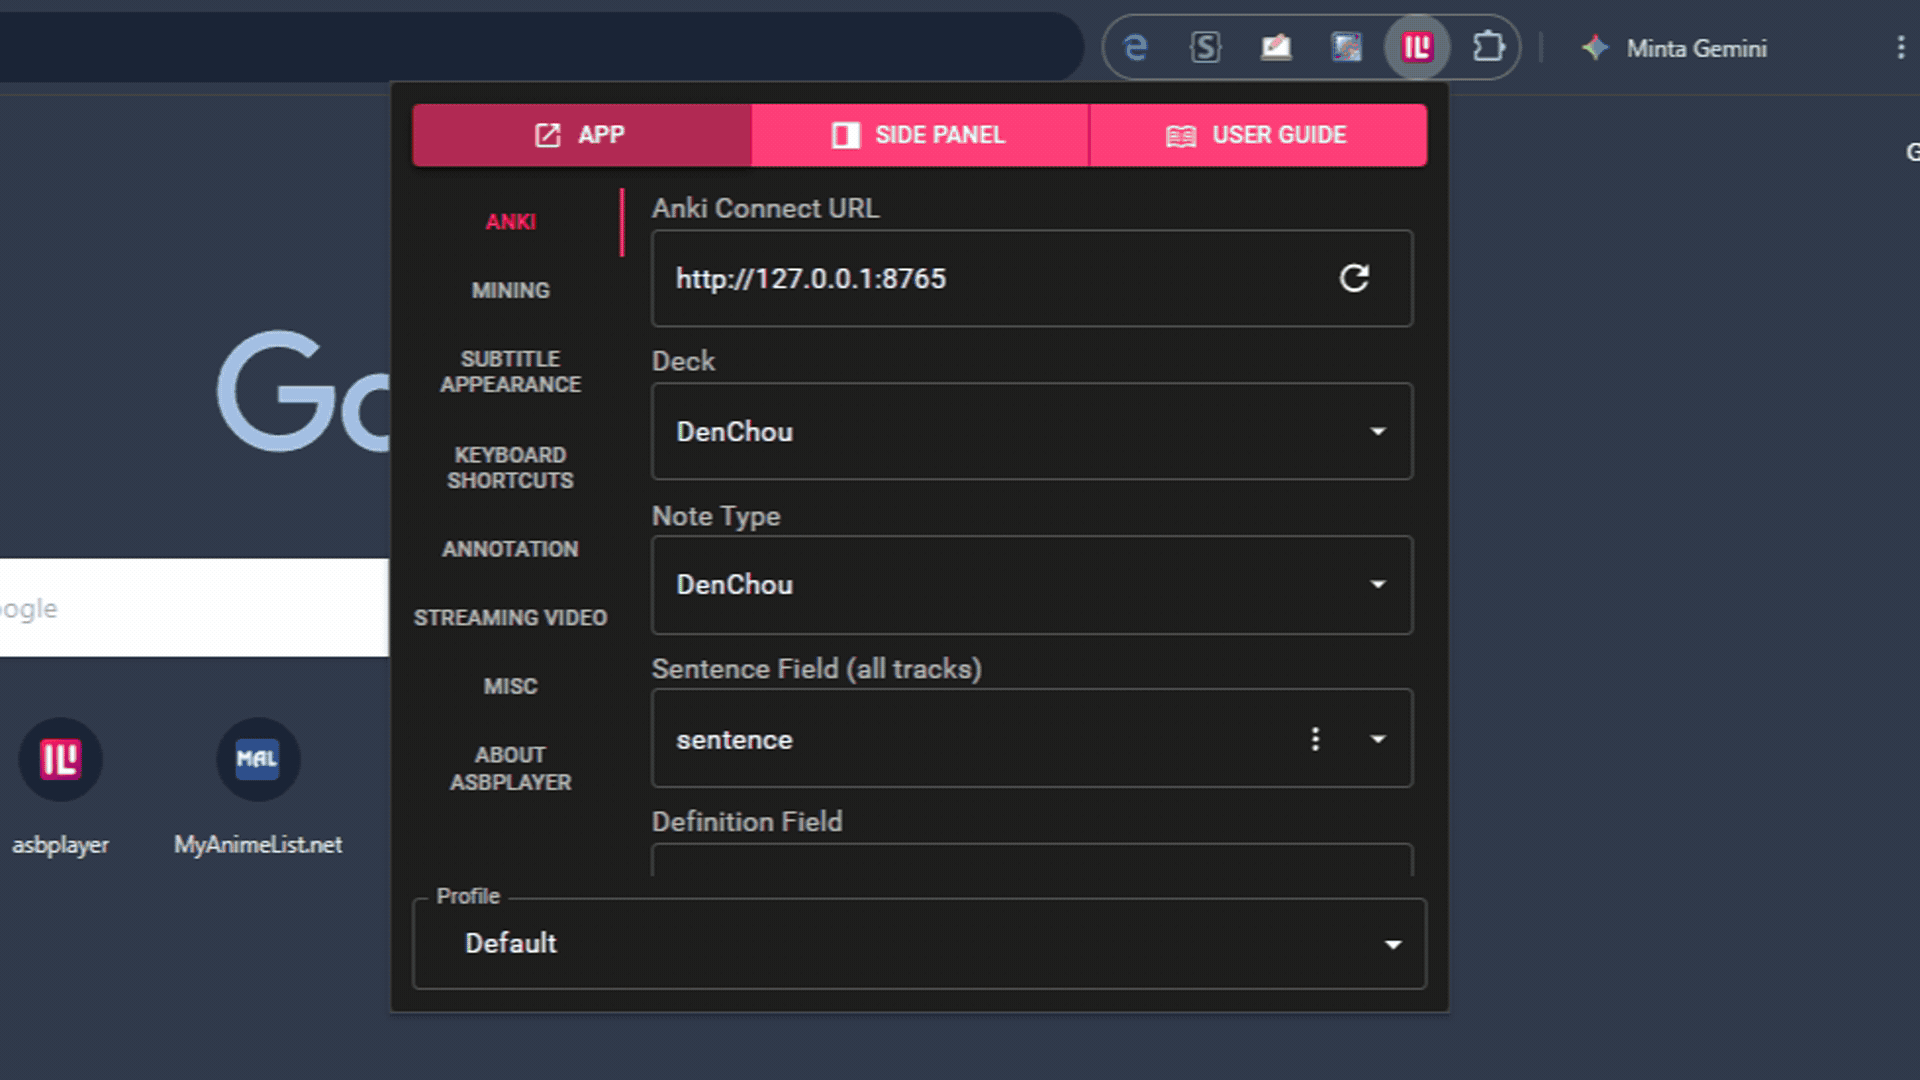Click the Gemini sparkle icon
This screenshot has width=1920, height=1080.
pyautogui.click(x=1595, y=47)
